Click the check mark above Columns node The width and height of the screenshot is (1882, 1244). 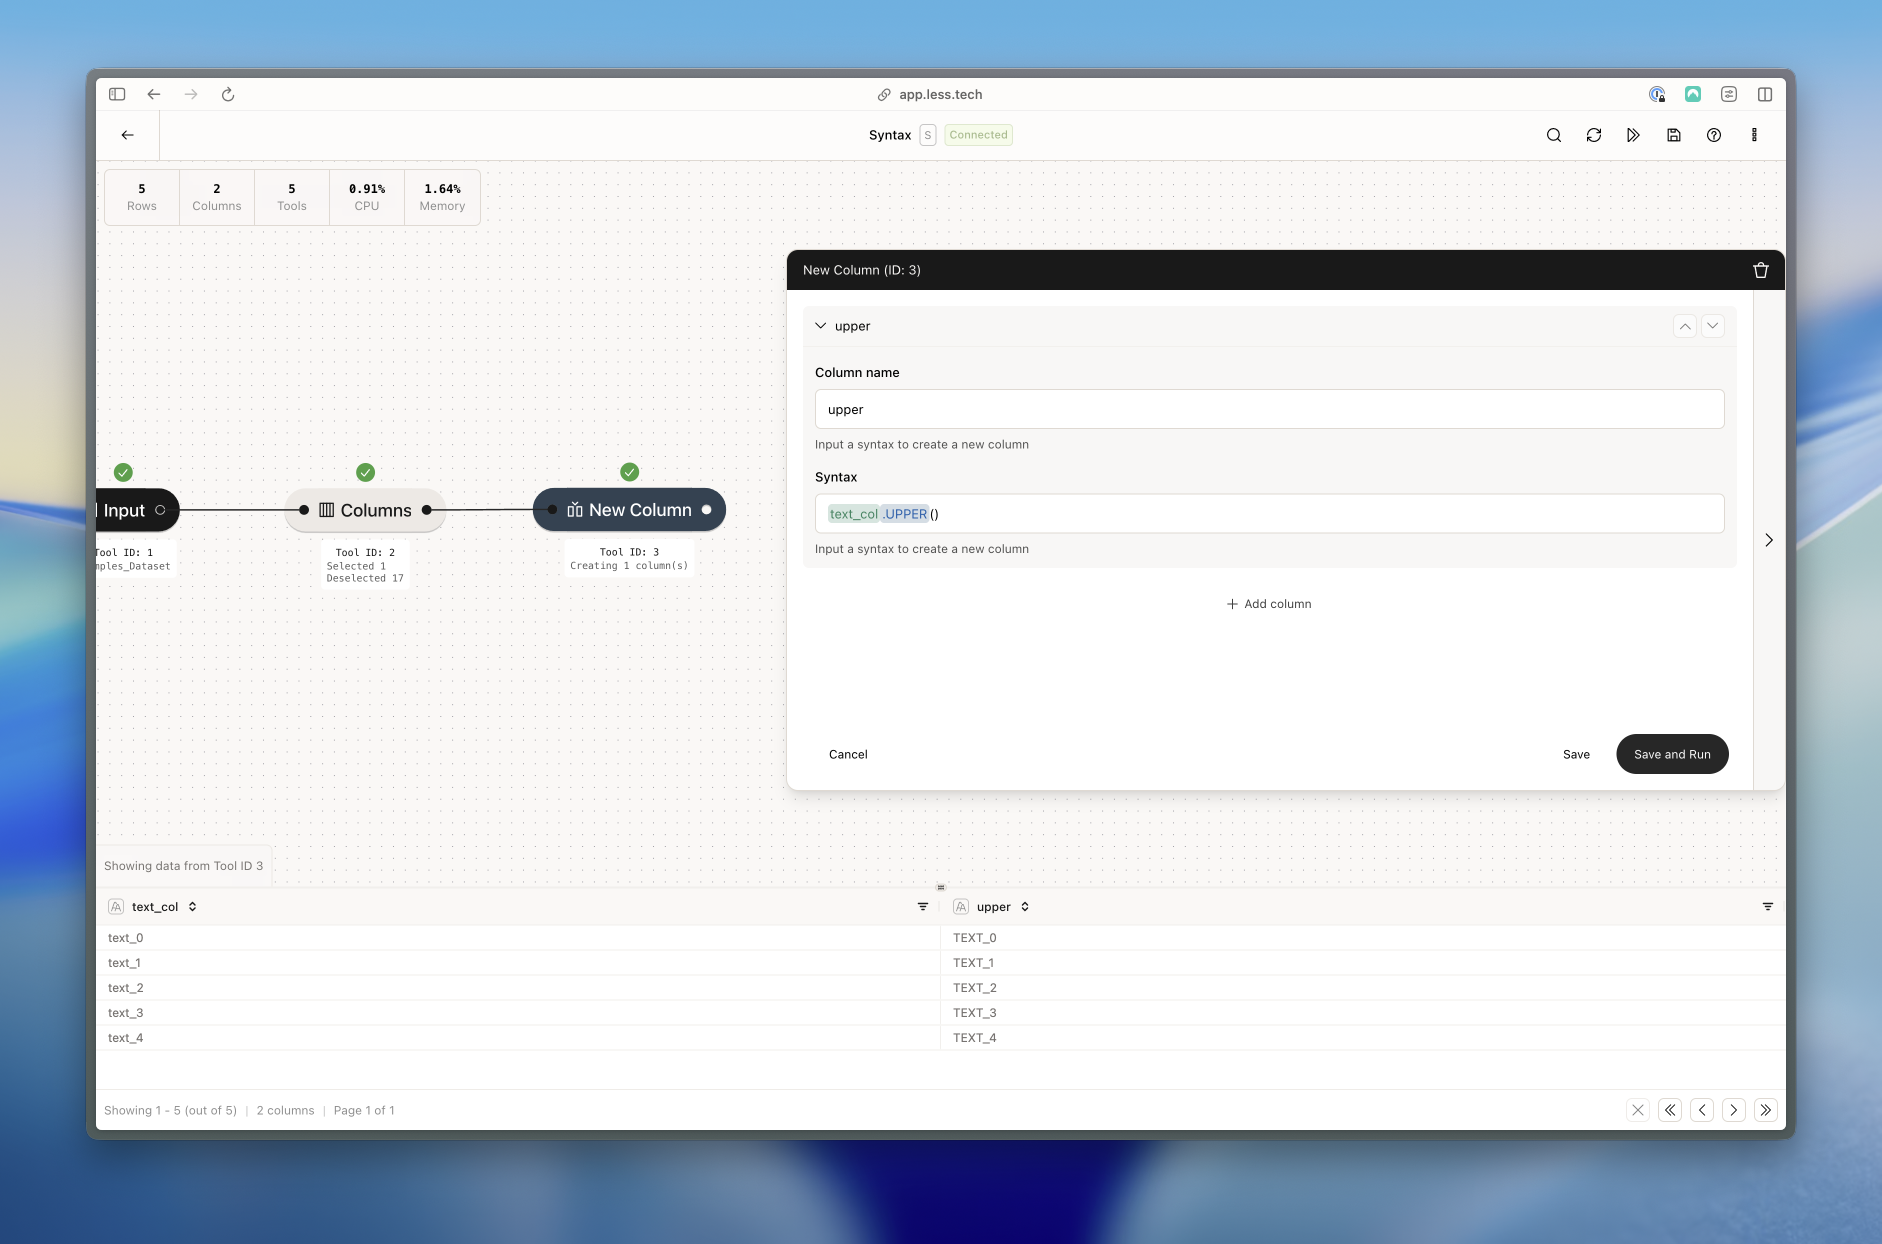click(366, 472)
